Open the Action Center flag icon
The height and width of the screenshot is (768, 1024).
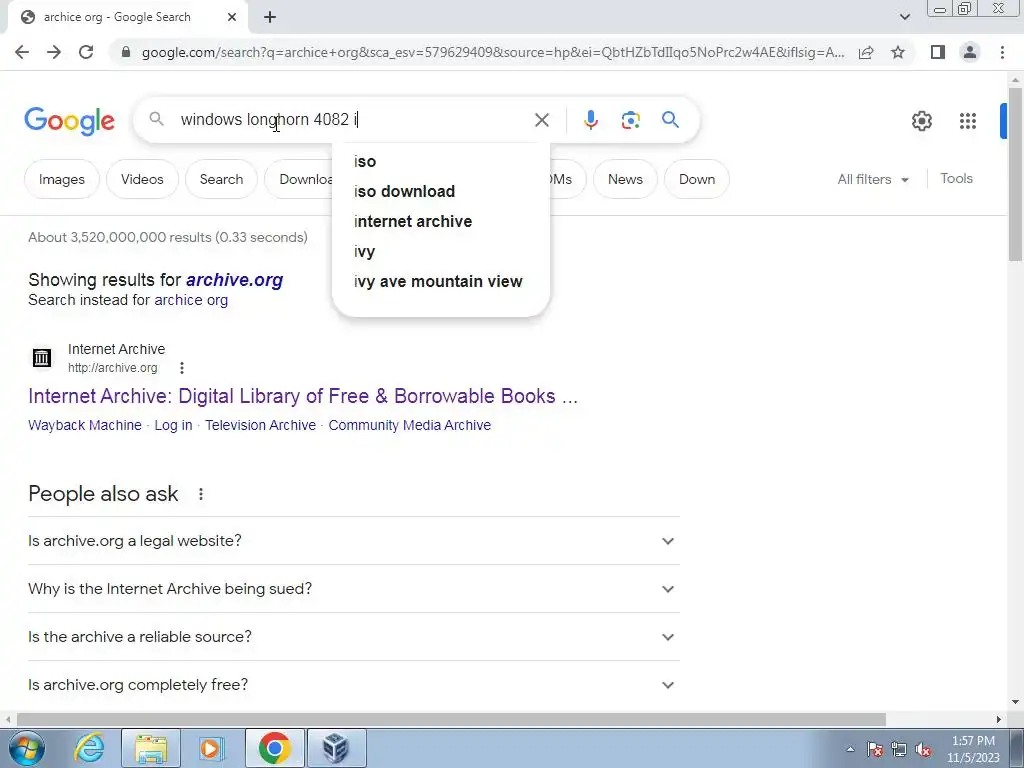pyautogui.click(x=875, y=749)
